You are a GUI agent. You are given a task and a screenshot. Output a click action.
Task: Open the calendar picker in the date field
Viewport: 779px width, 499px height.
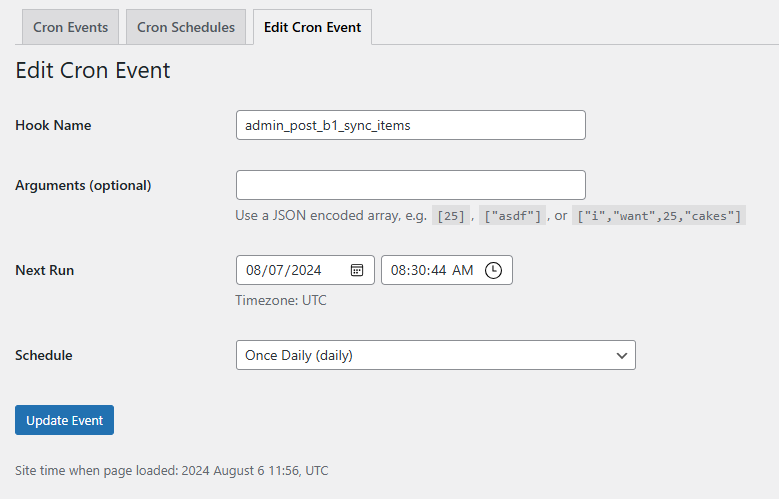(x=357, y=270)
